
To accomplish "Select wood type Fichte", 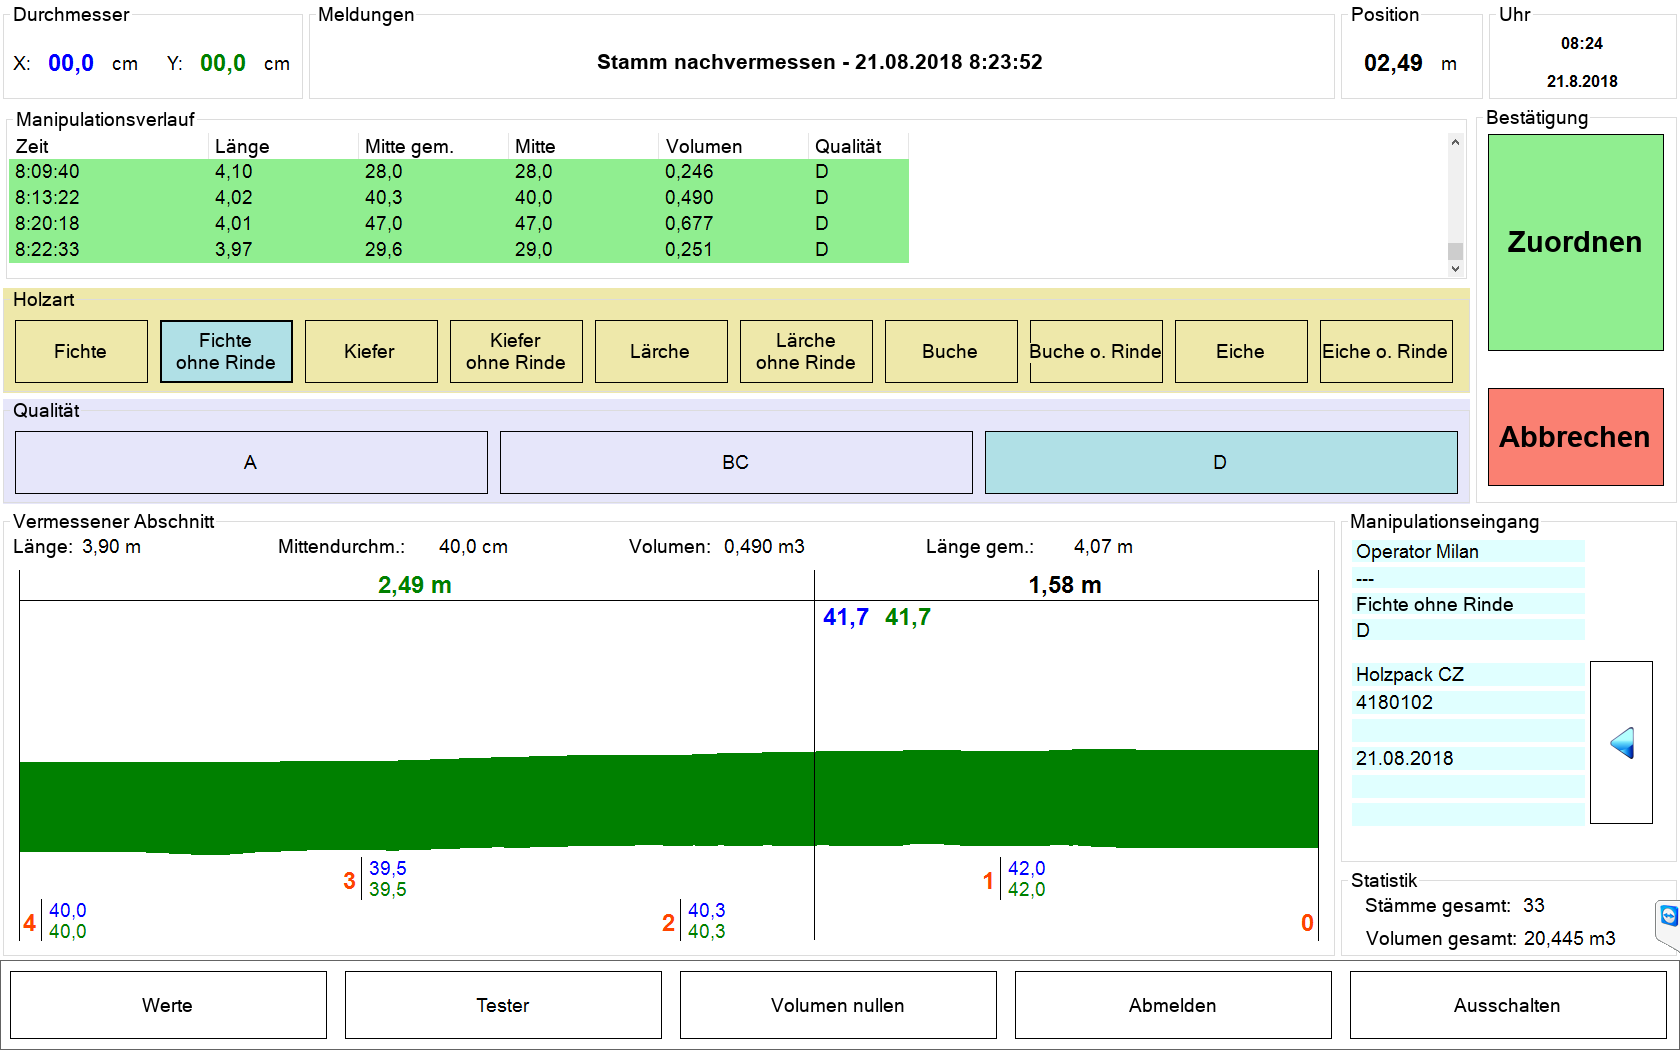I will (81, 351).
